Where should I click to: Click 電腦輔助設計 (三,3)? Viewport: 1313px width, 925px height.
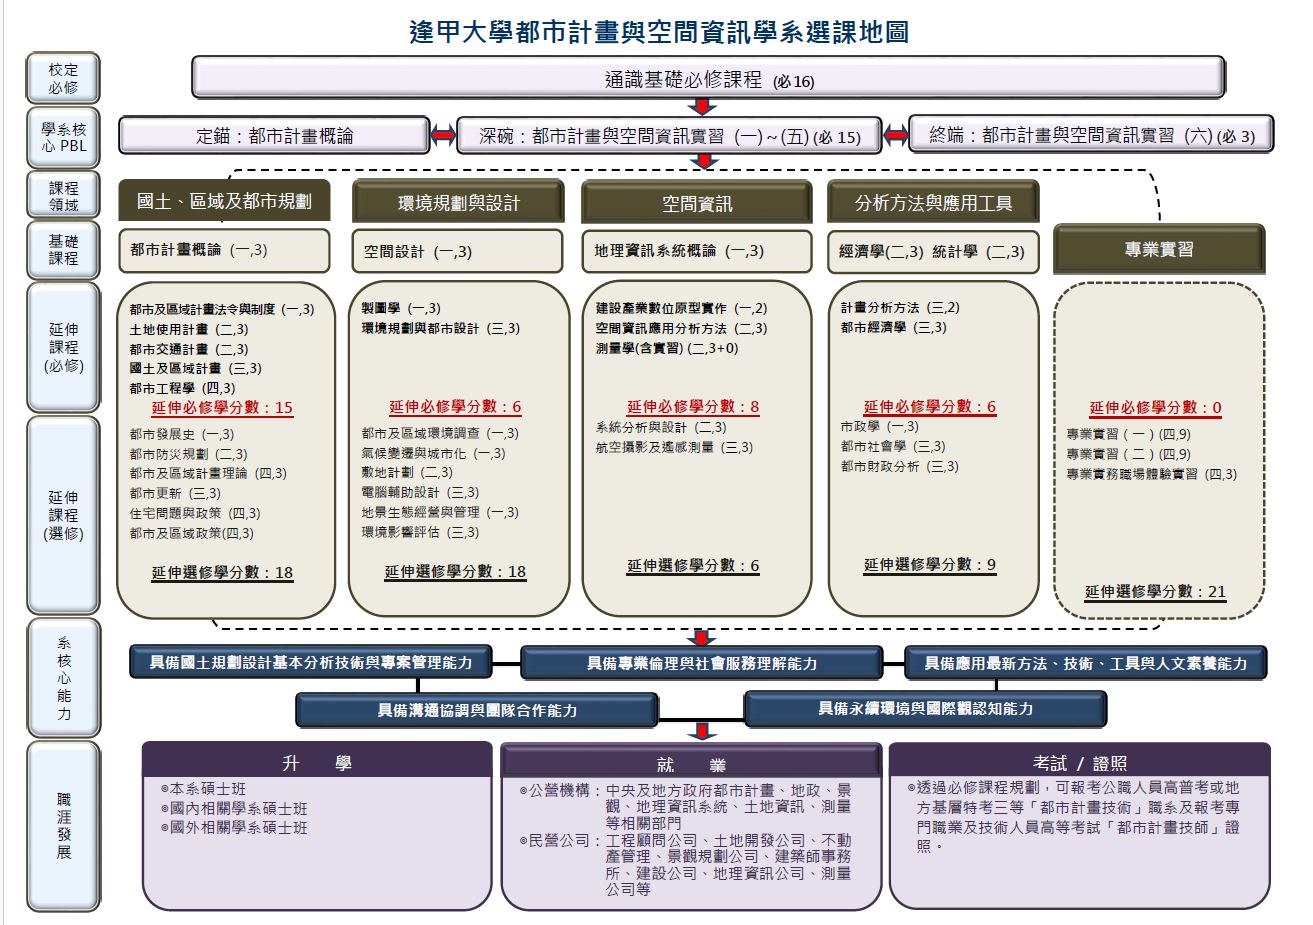[421, 492]
